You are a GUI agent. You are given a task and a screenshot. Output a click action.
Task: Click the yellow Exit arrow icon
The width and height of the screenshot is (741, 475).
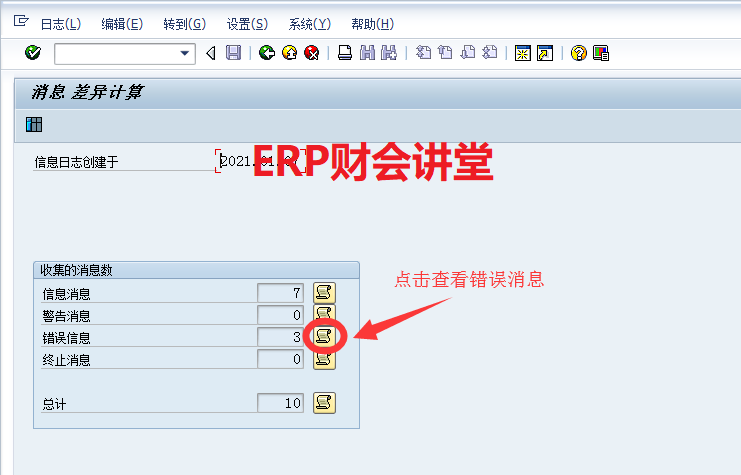tap(289, 53)
